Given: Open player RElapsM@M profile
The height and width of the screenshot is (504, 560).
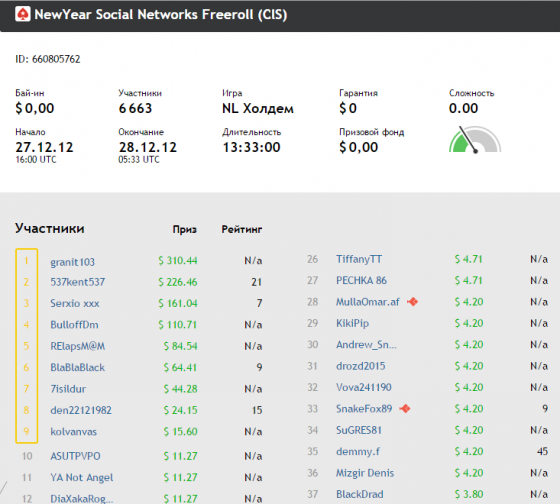Looking at the screenshot, I should tap(78, 346).
